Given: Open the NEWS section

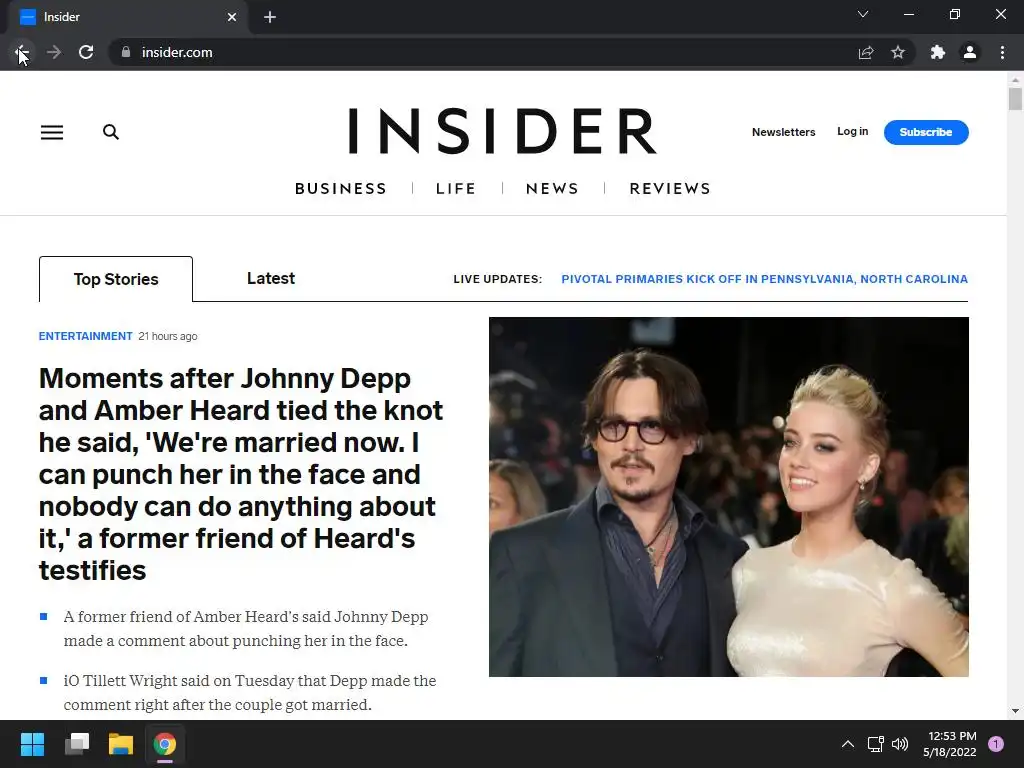Looking at the screenshot, I should [x=552, y=189].
